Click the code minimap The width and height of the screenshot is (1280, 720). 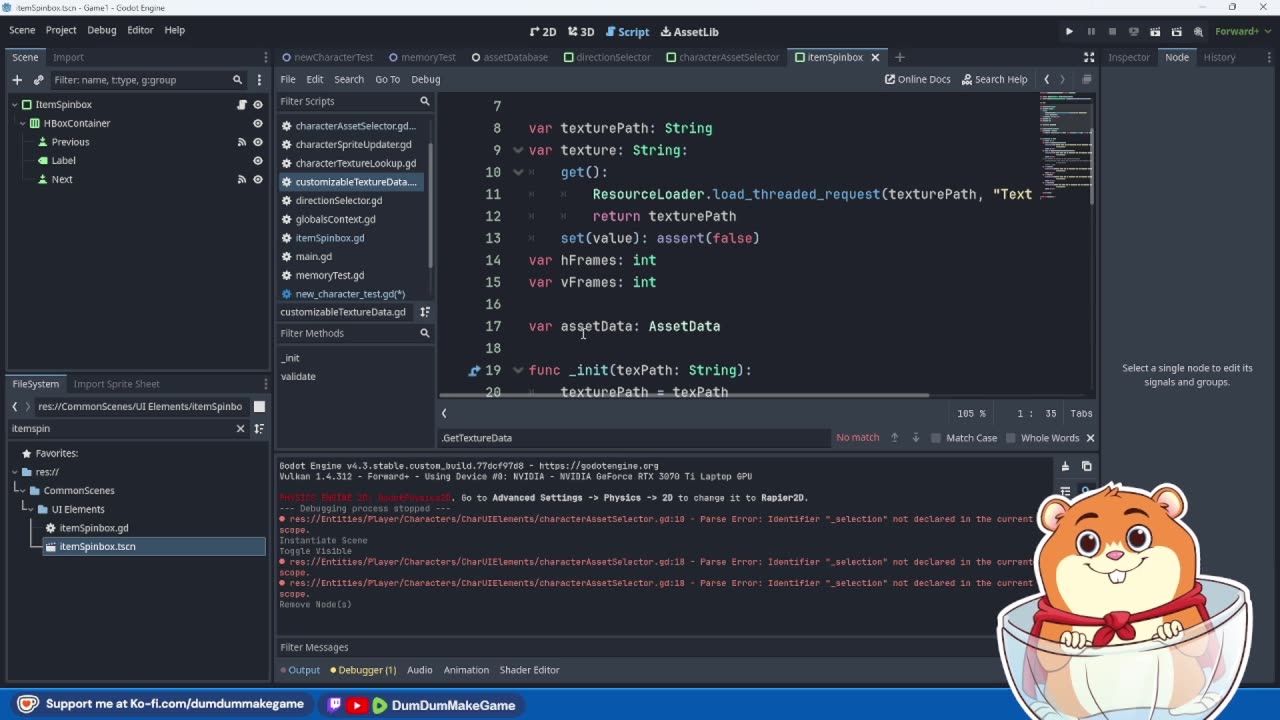(x=1066, y=146)
